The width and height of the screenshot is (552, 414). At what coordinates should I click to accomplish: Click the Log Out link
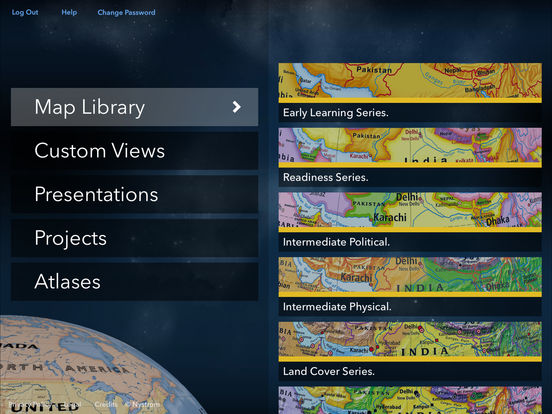pyautogui.click(x=25, y=12)
